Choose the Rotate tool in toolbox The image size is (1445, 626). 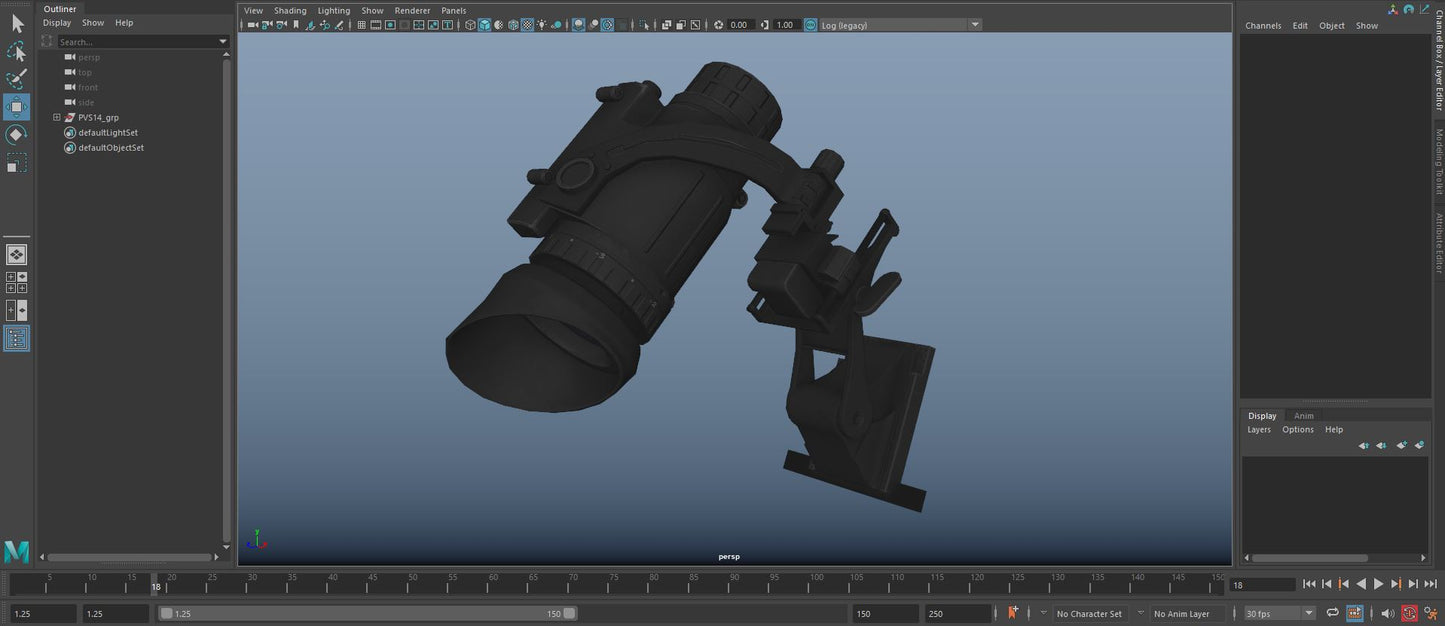pyautogui.click(x=16, y=135)
